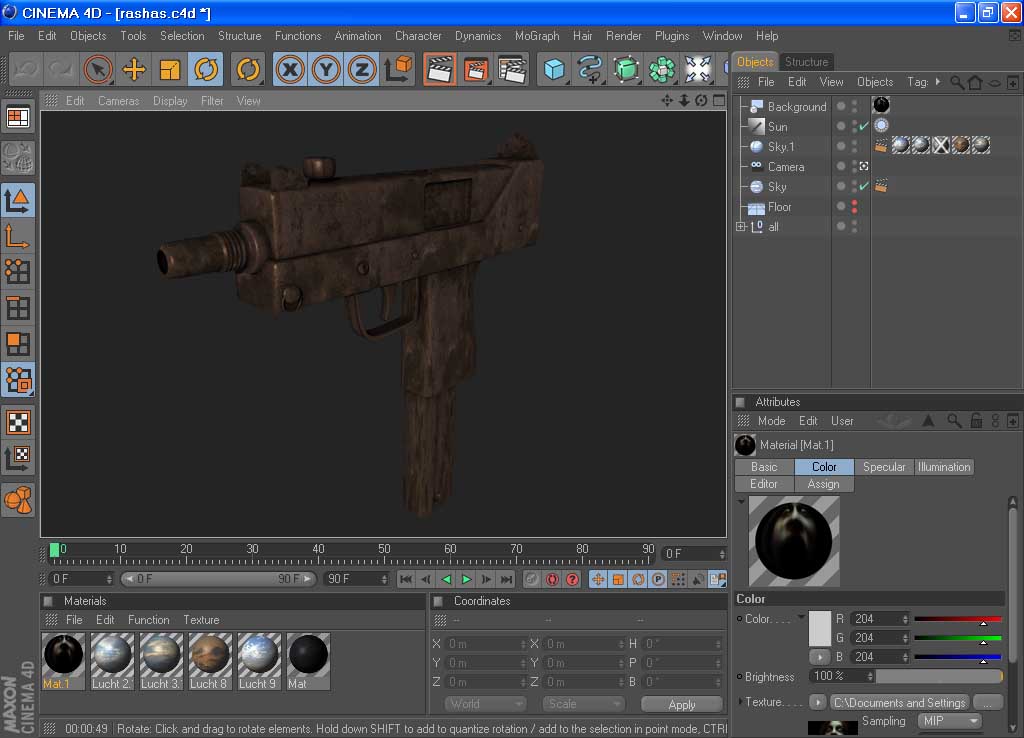Toggle Floor render visibility red dot
The width and height of the screenshot is (1024, 738).
[x=854, y=211]
